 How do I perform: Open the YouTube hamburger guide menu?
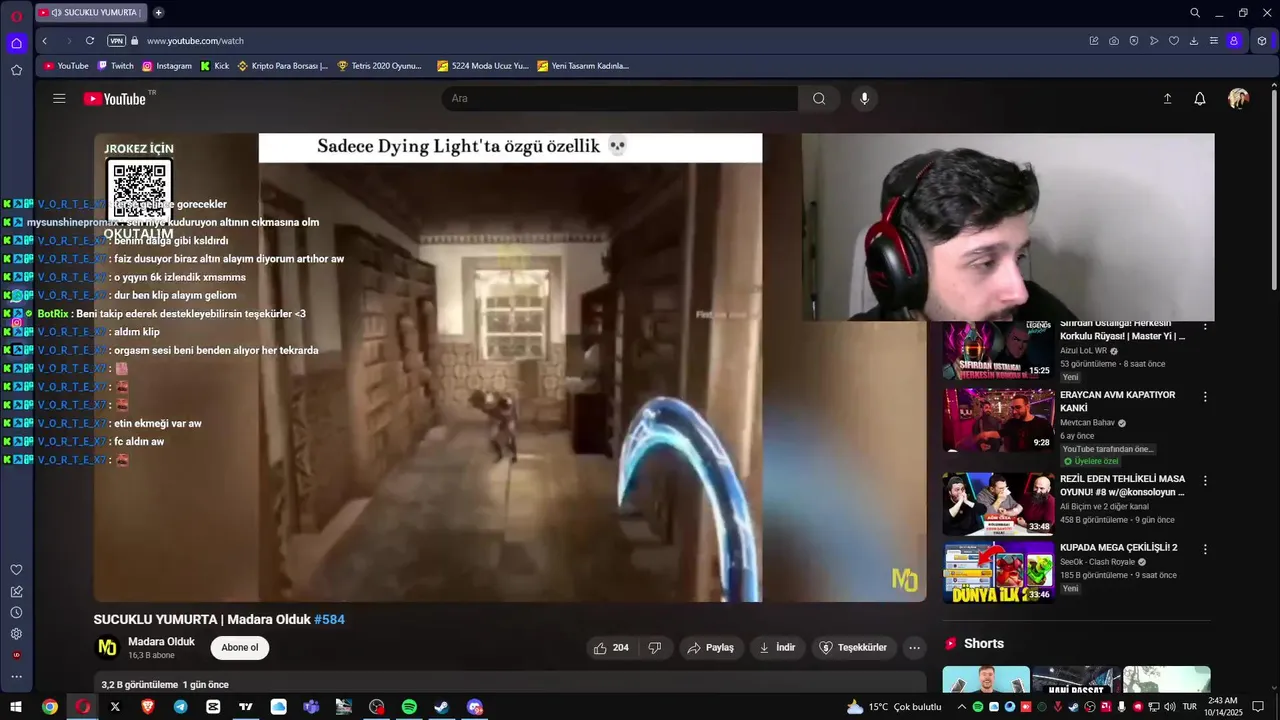[59, 98]
